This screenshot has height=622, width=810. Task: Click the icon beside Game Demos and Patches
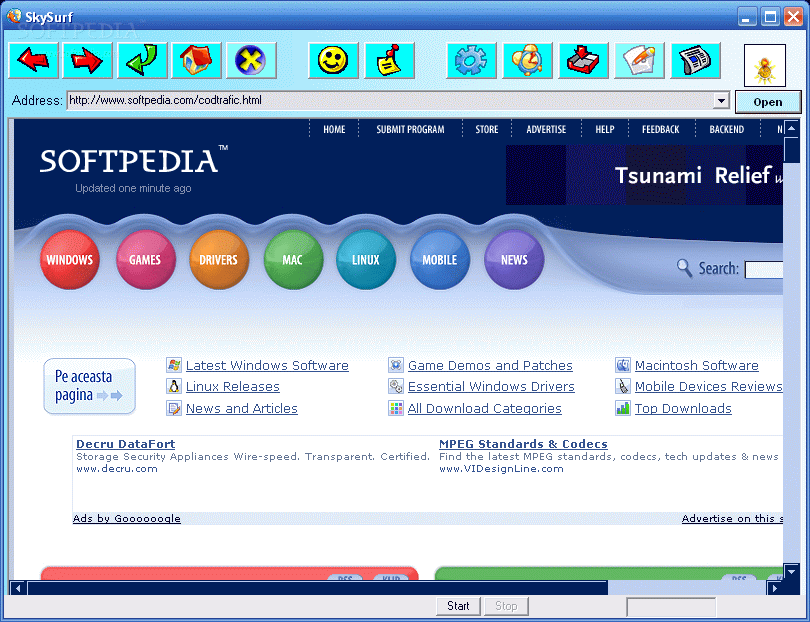pyautogui.click(x=396, y=365)
